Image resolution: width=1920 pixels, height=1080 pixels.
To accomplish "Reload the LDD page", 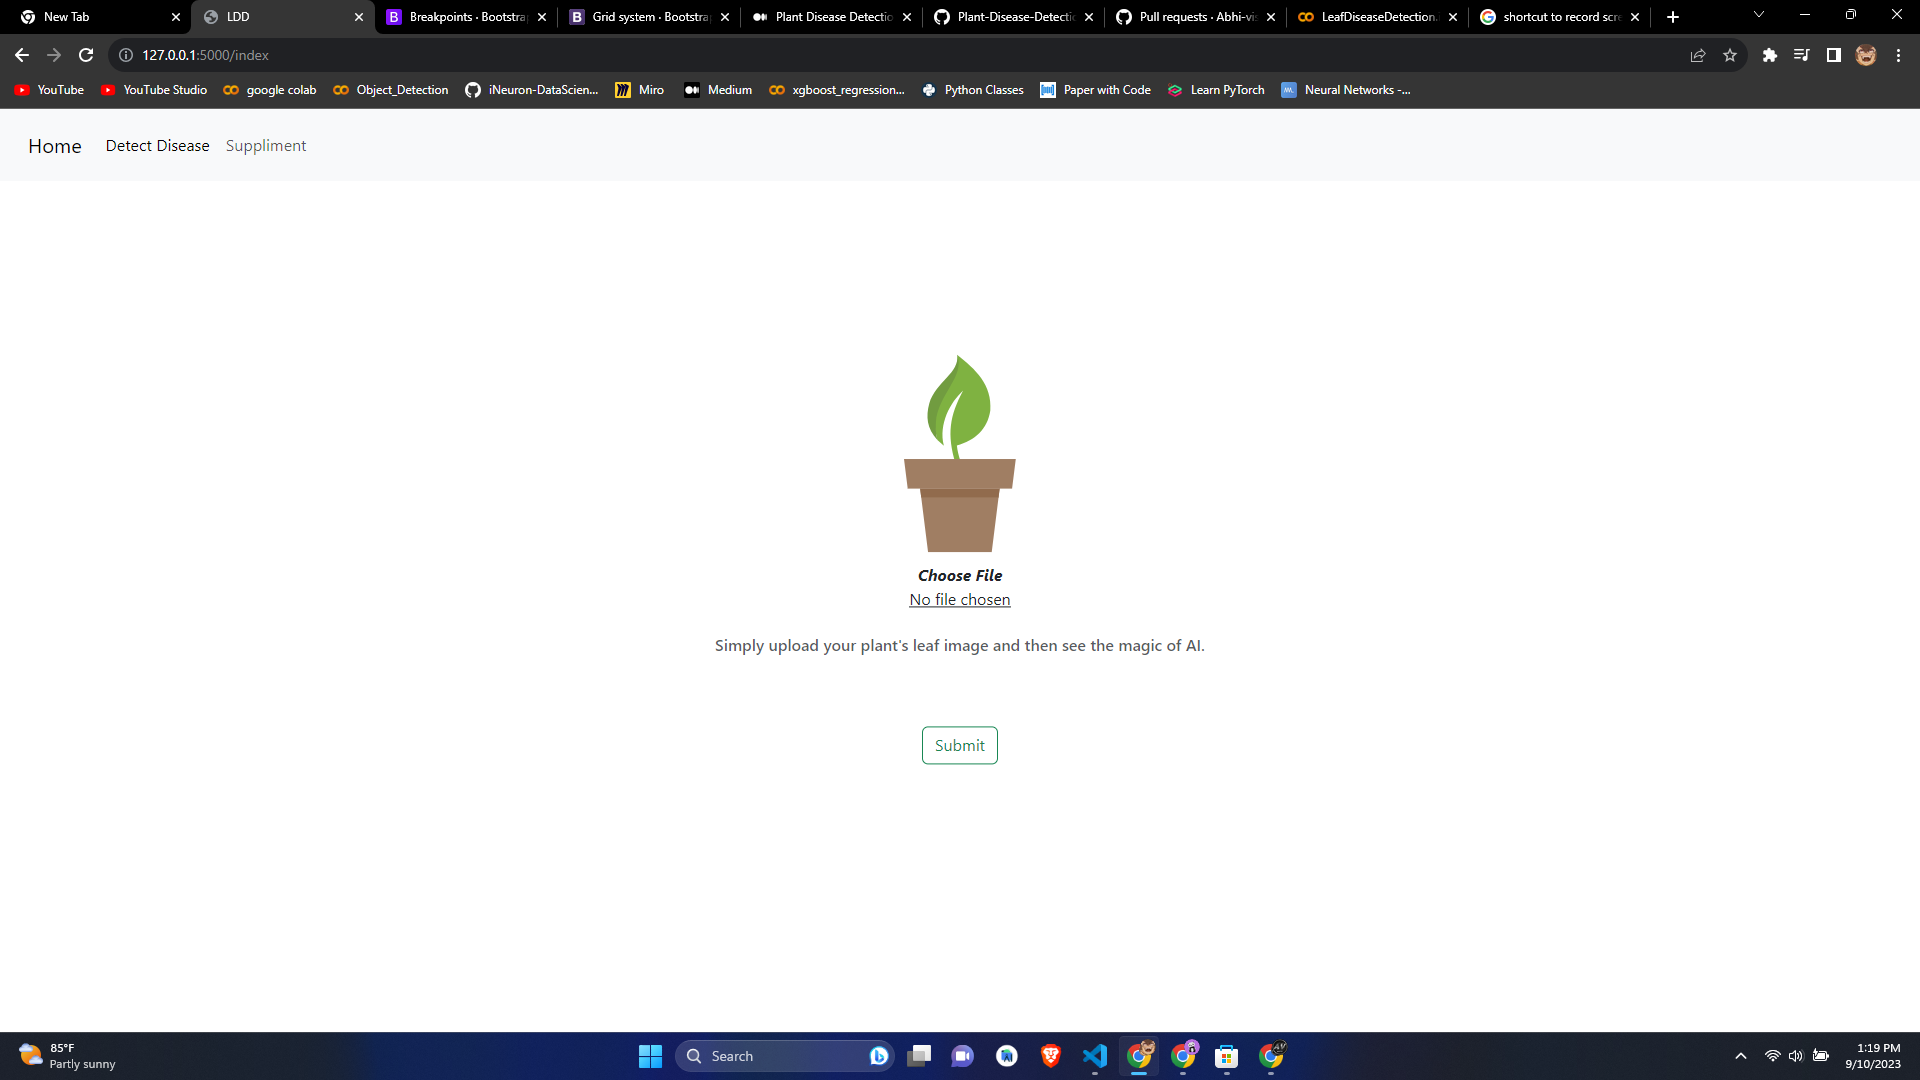I will click(85, 55).
